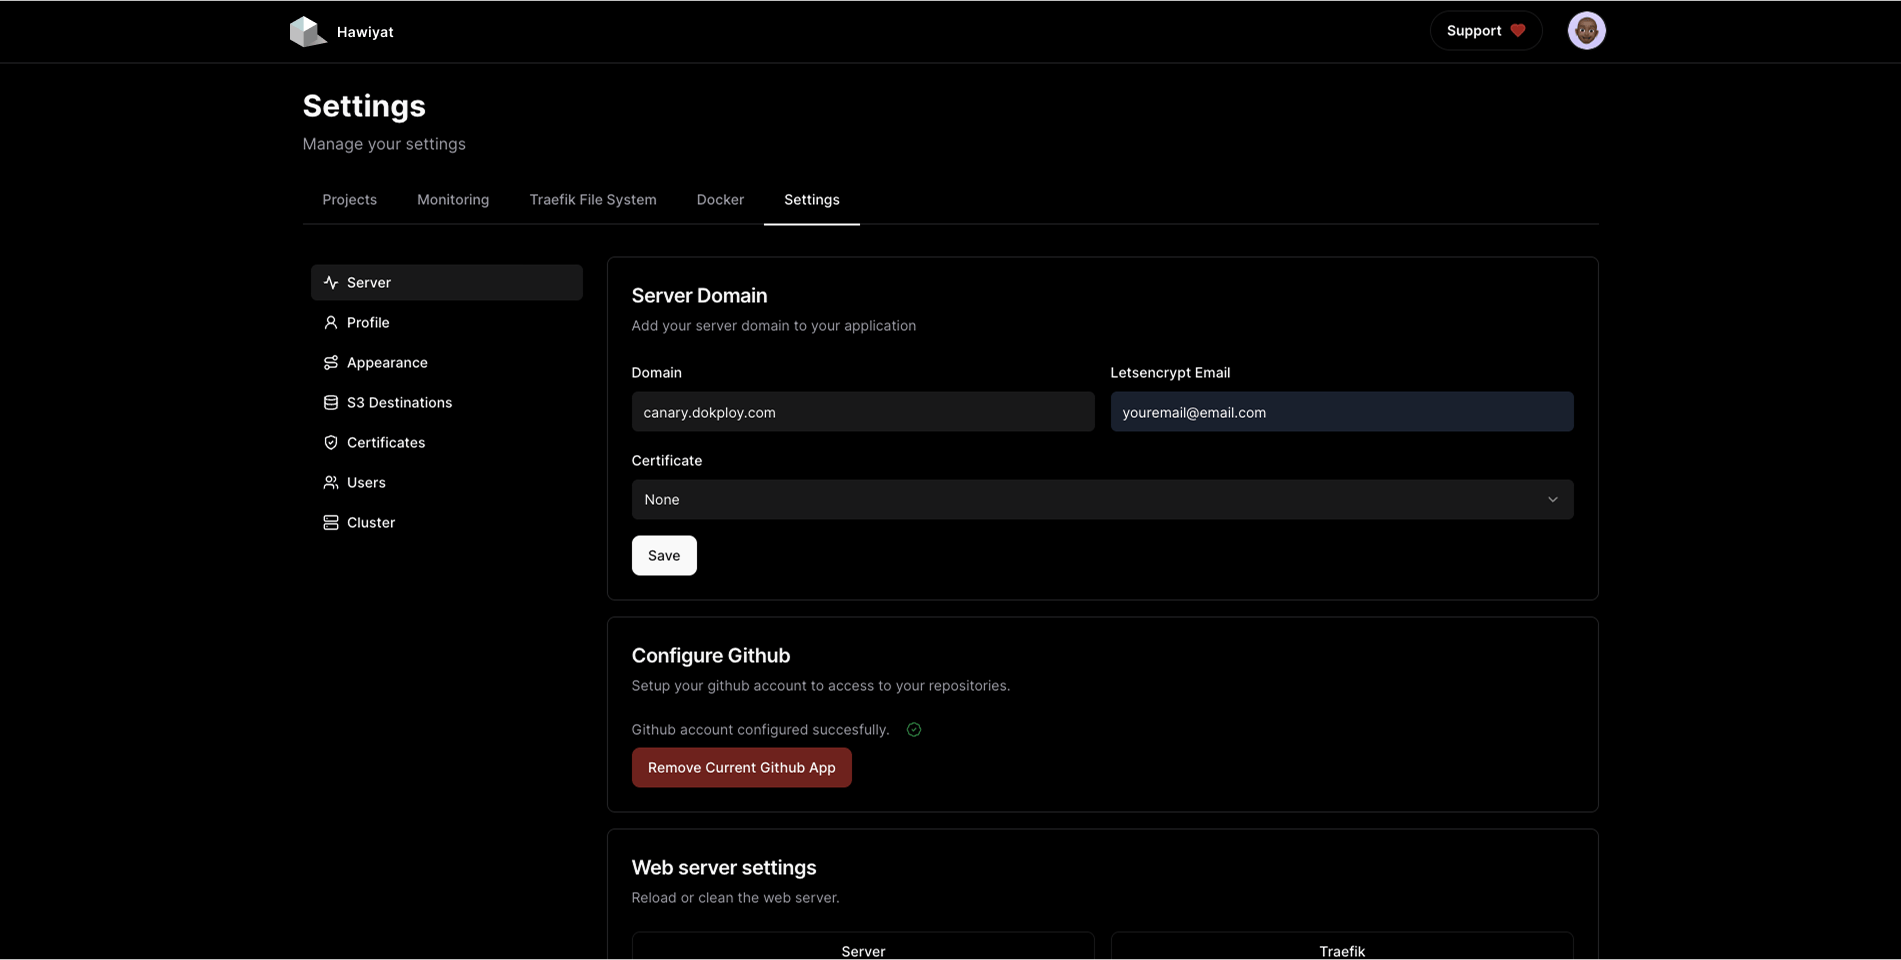Click Remove Current Github App button
Image resolution: width=1901 pixels, height=960 pixels.
tap(742, 768)
